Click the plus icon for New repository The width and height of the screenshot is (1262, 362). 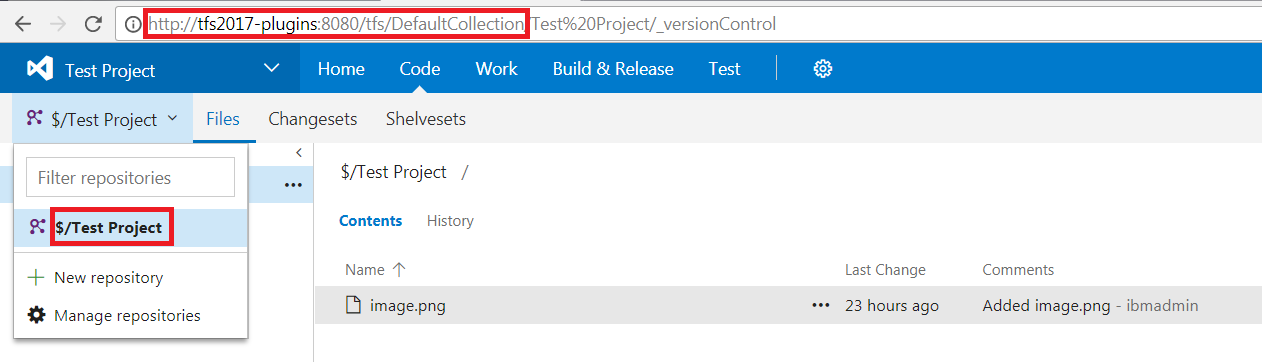[x=36, y=277]
